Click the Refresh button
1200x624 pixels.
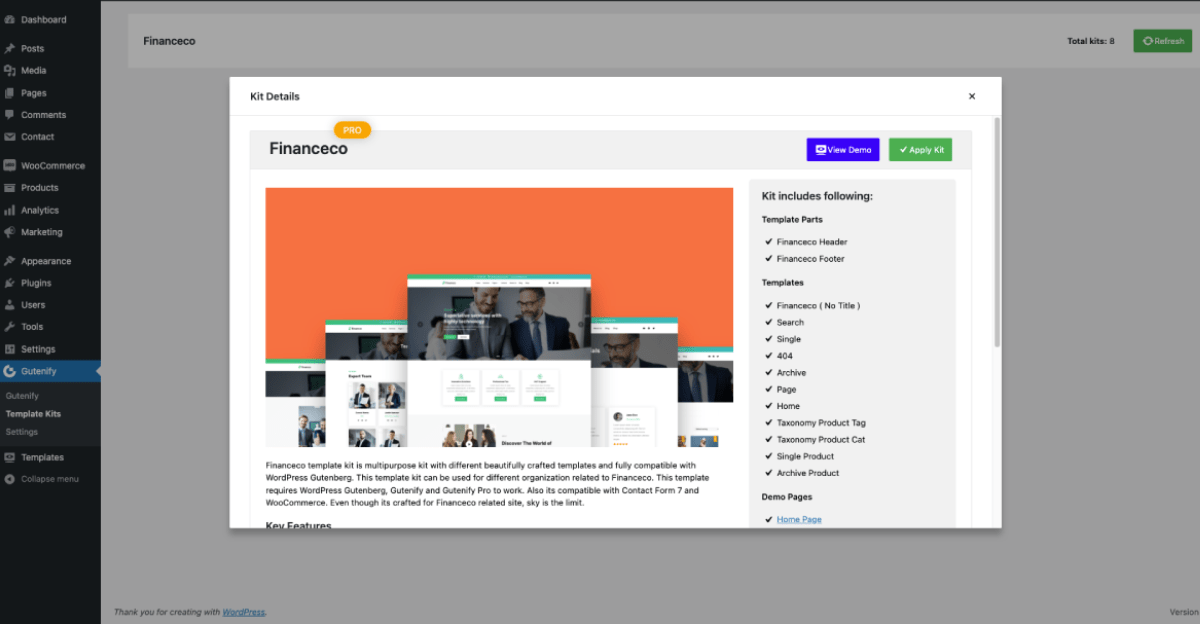tap(1162, 41)
